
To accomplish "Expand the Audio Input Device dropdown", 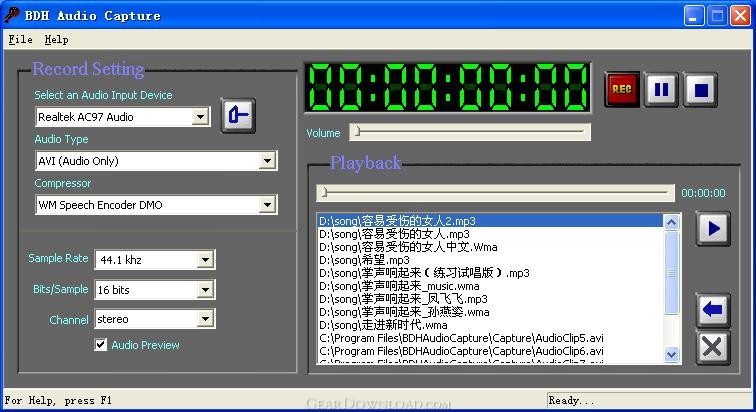I will point(200,117).
